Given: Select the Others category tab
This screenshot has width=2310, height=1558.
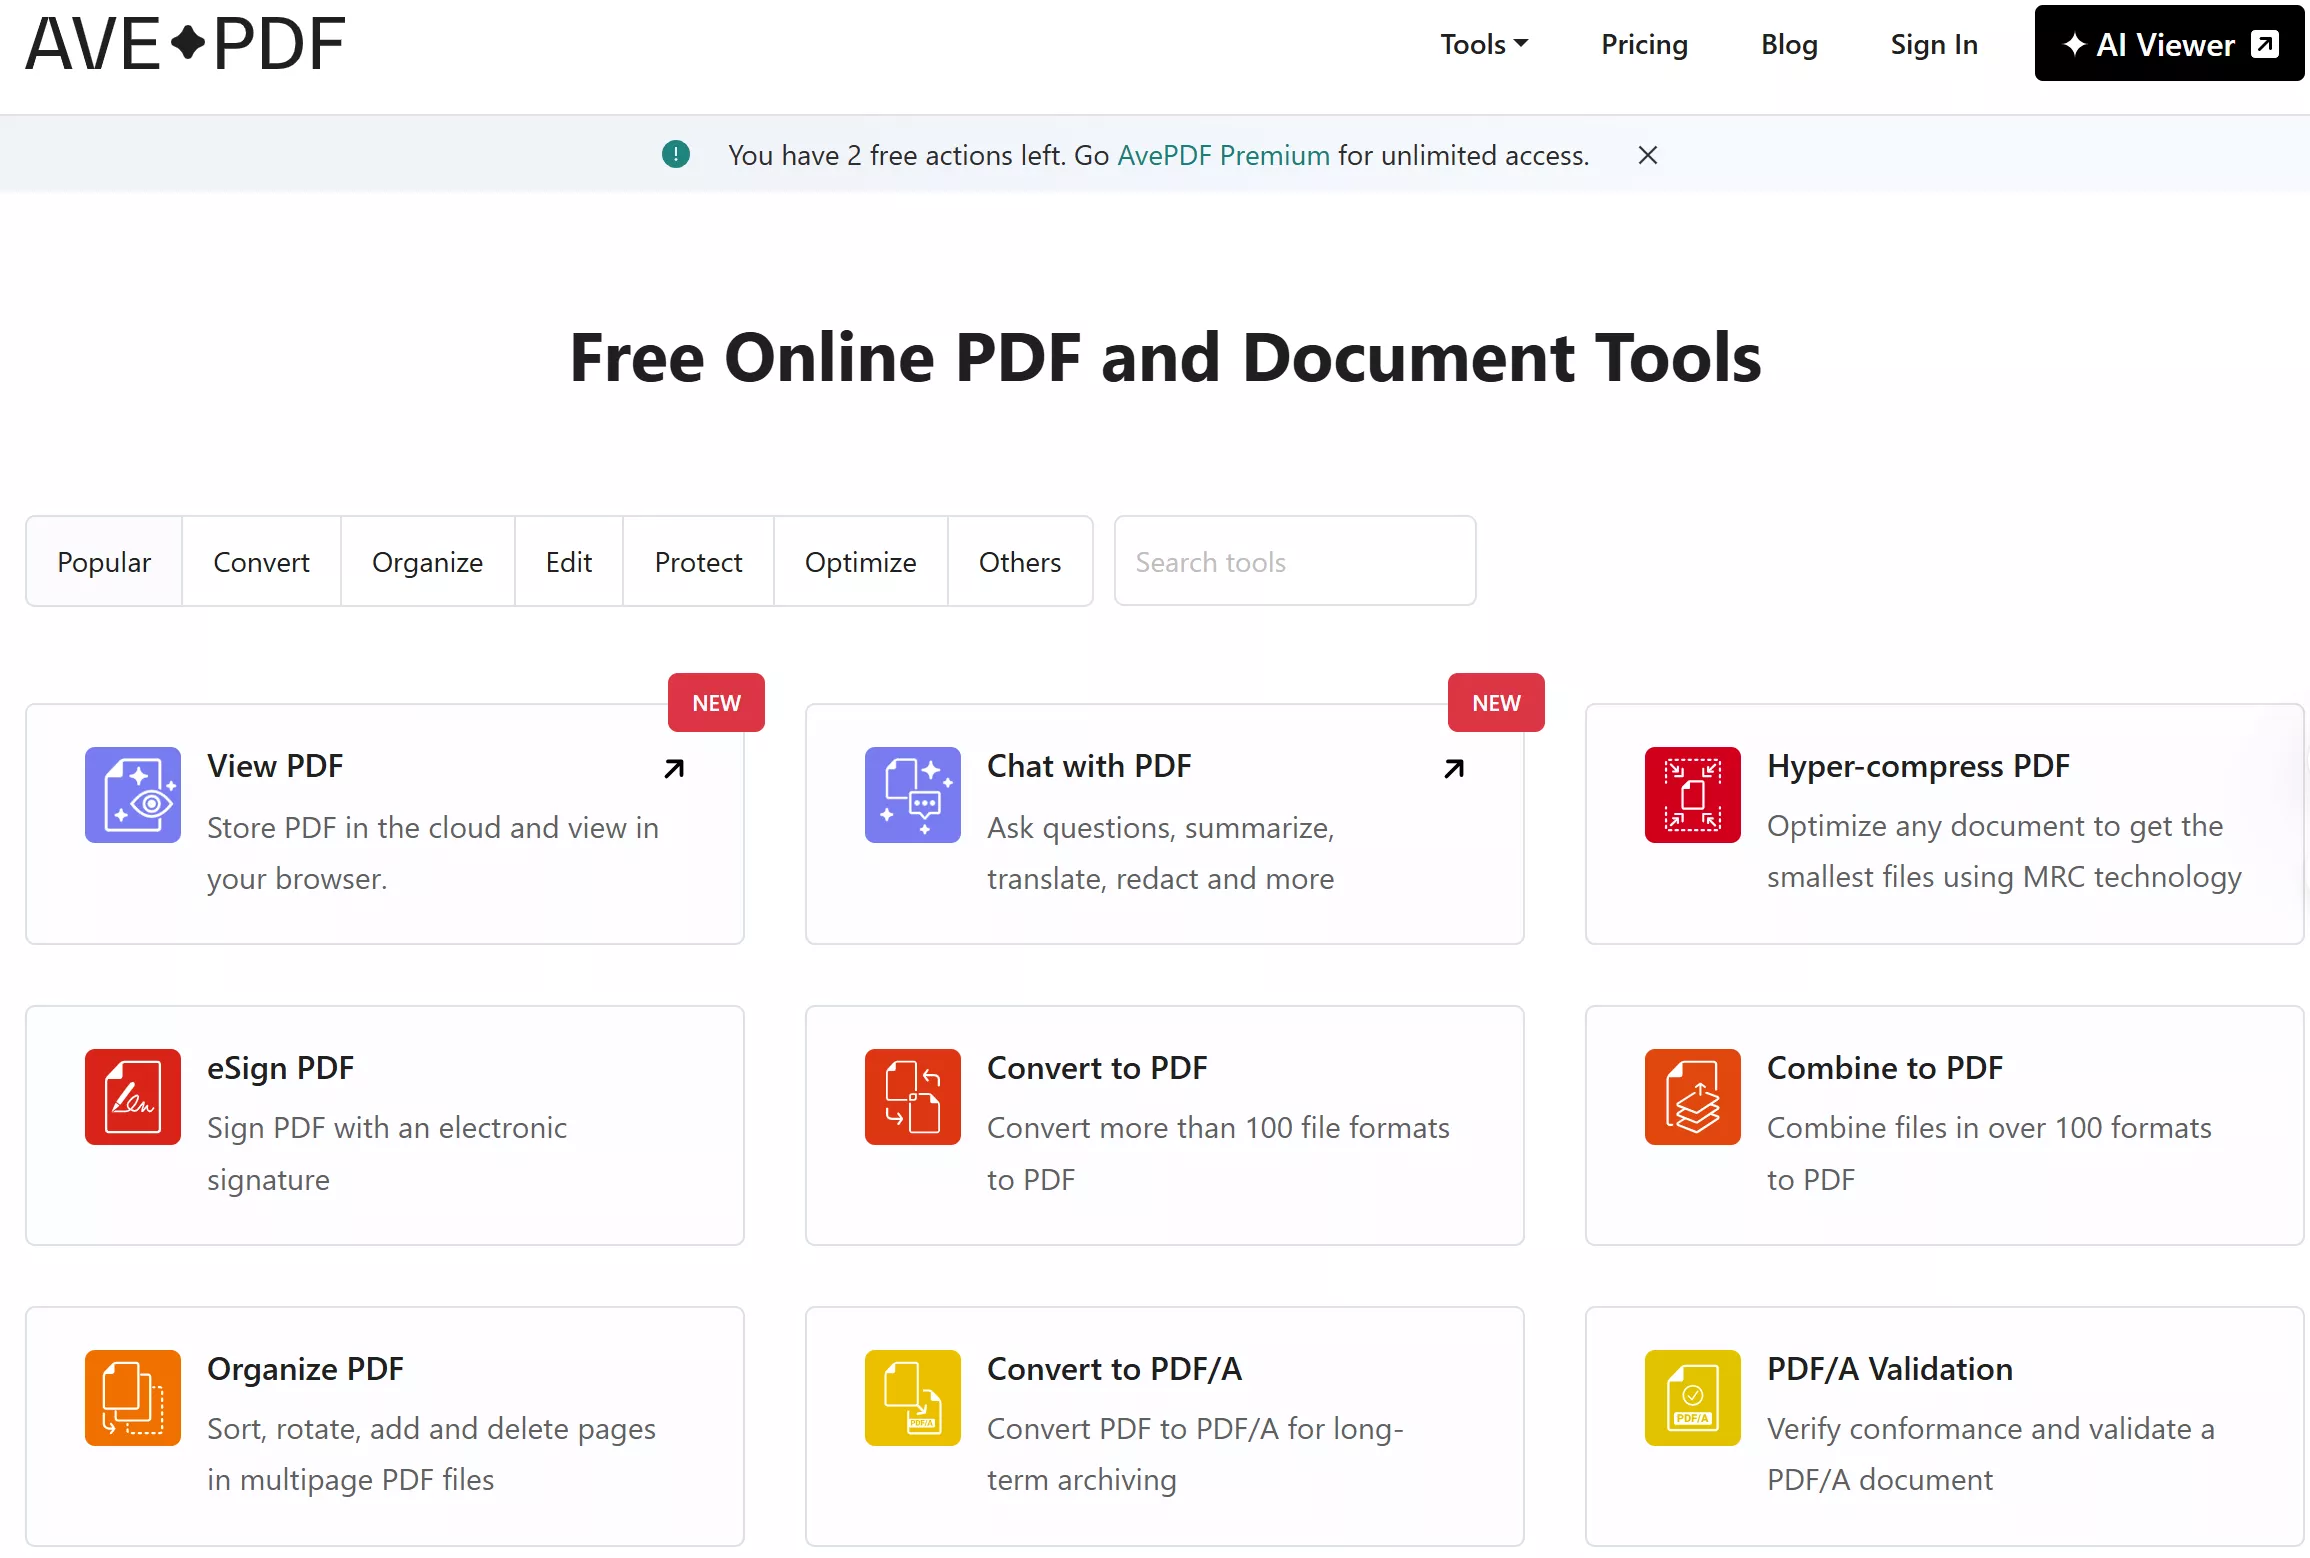Looking at the screenshot, I should 1019,561.
